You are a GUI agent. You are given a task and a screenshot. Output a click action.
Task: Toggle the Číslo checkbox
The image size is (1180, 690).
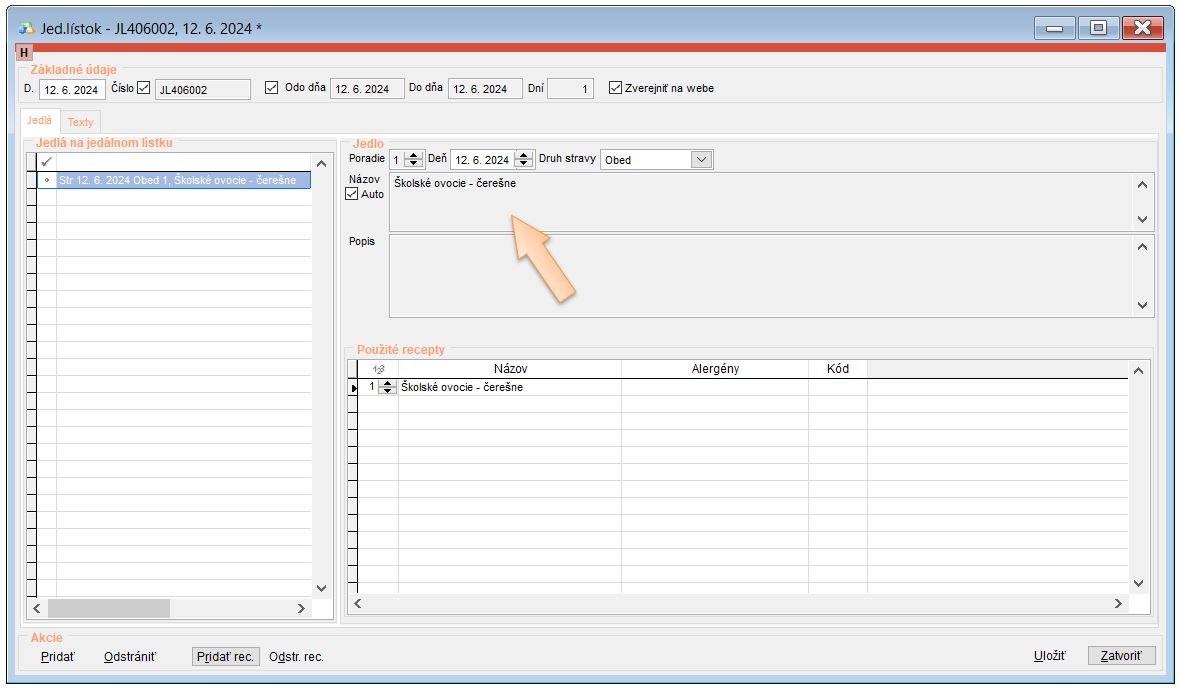pos(143,88)
